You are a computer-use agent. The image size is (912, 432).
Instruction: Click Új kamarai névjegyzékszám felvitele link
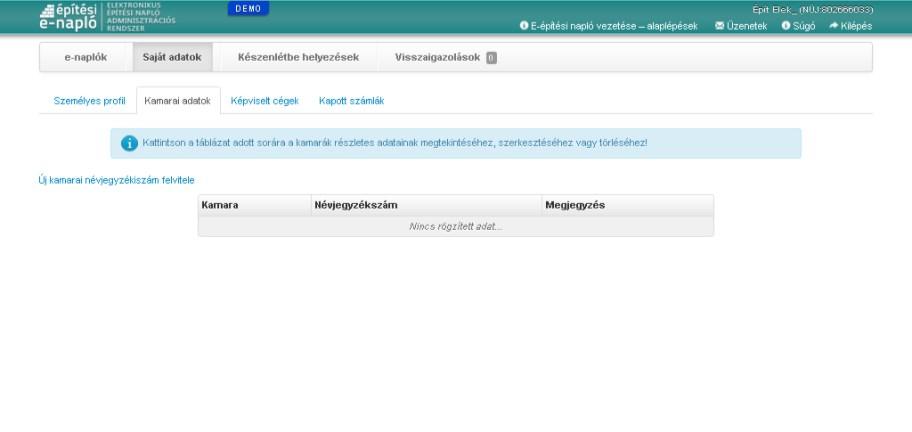[x=116, y=180]
